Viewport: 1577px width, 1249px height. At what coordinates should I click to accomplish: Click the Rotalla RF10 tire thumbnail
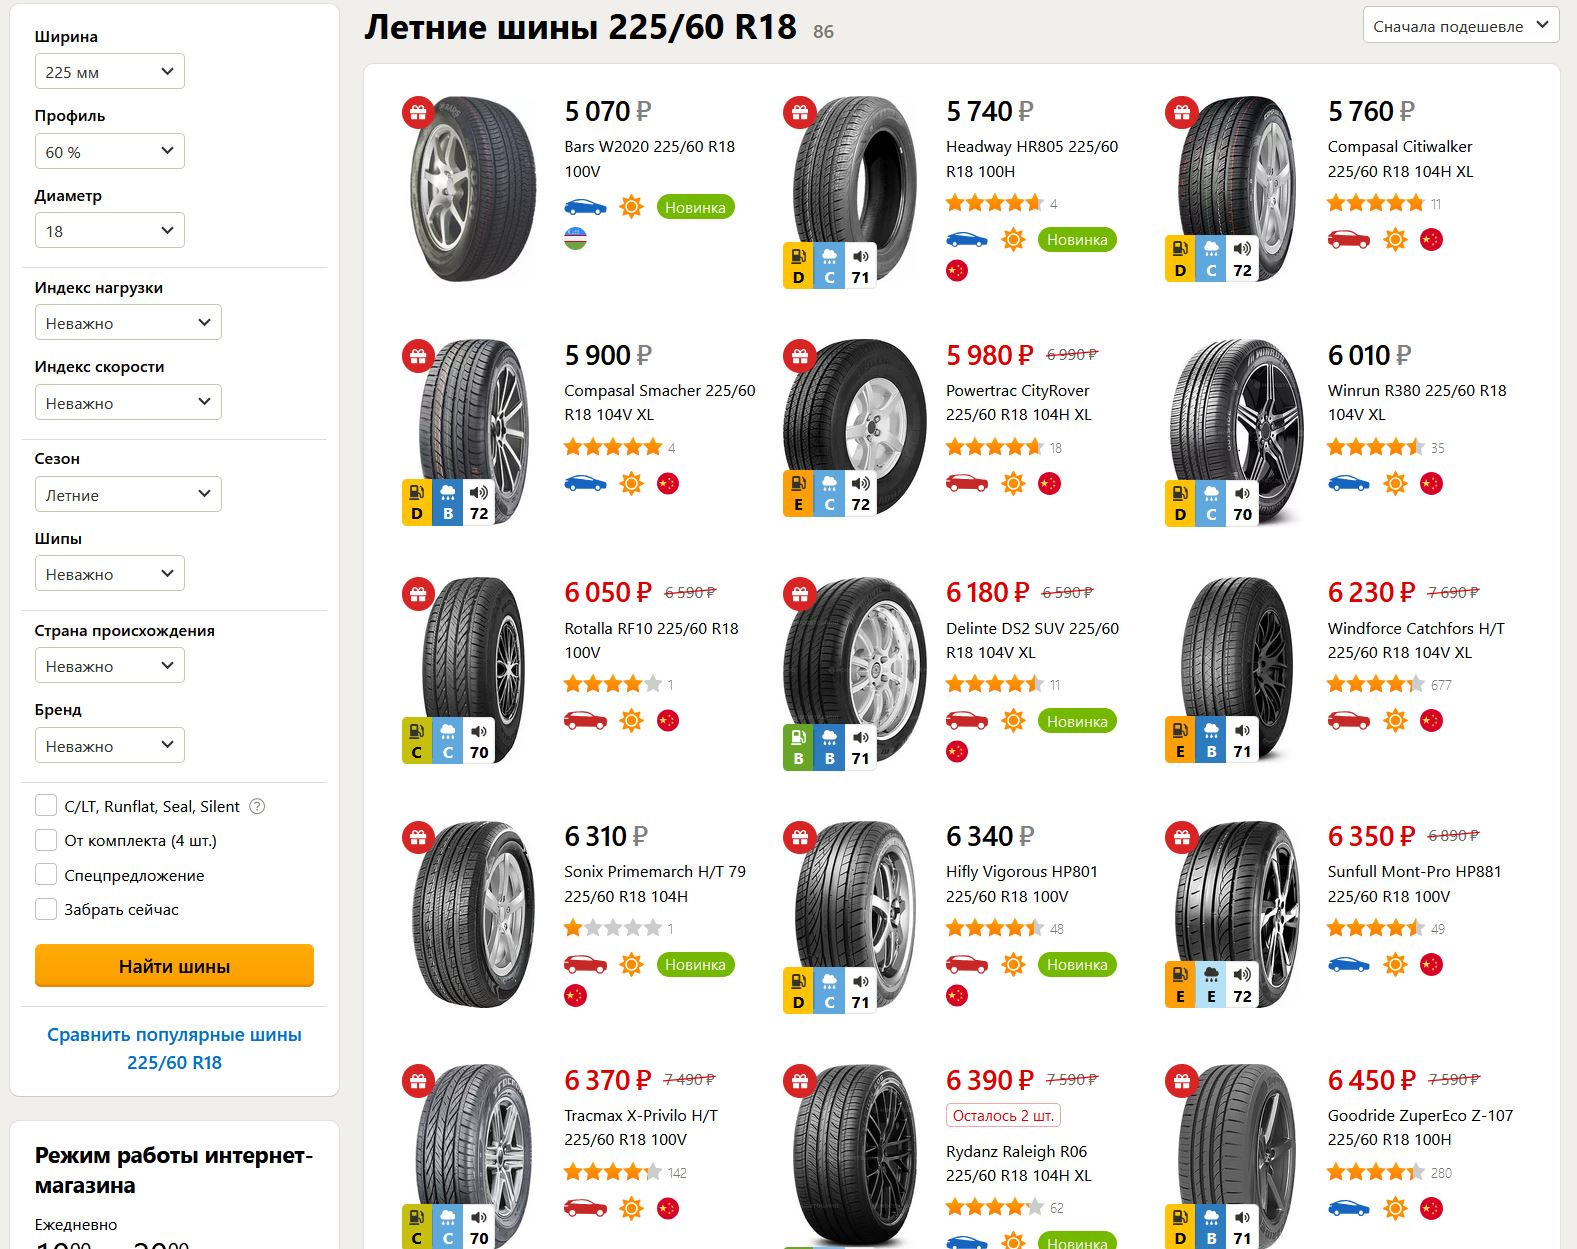470,670
